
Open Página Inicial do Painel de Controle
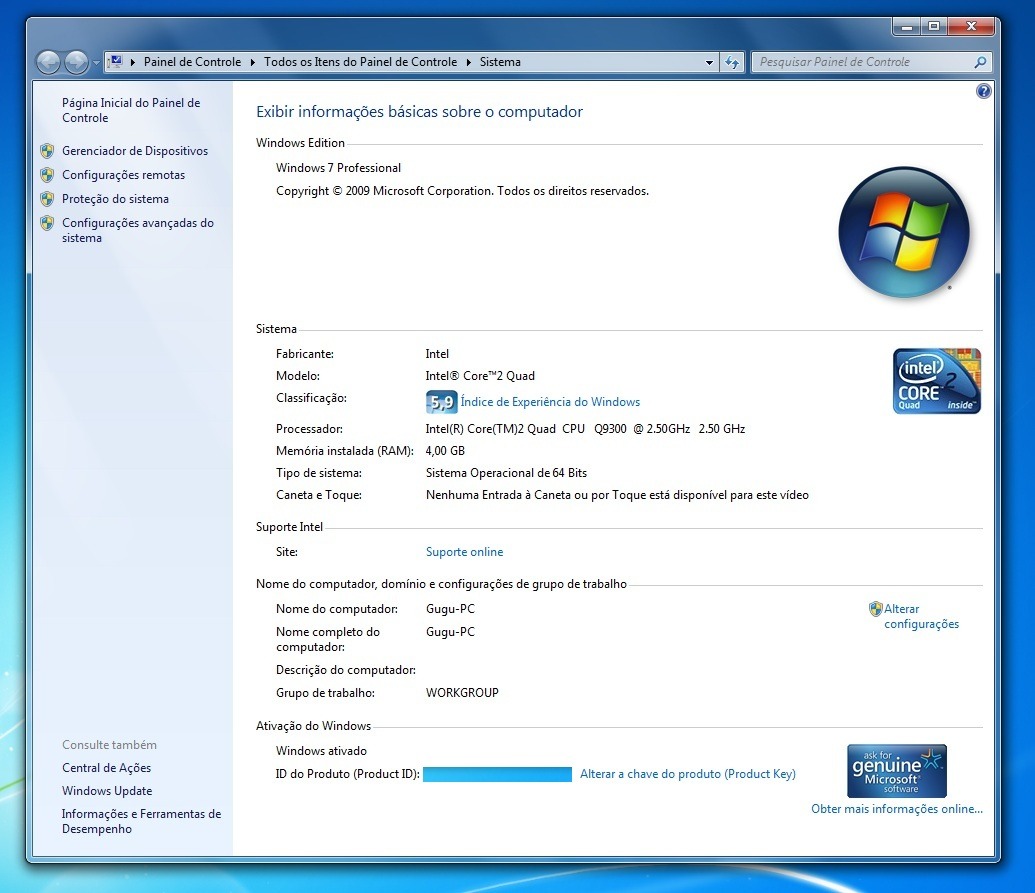(131, 110)
